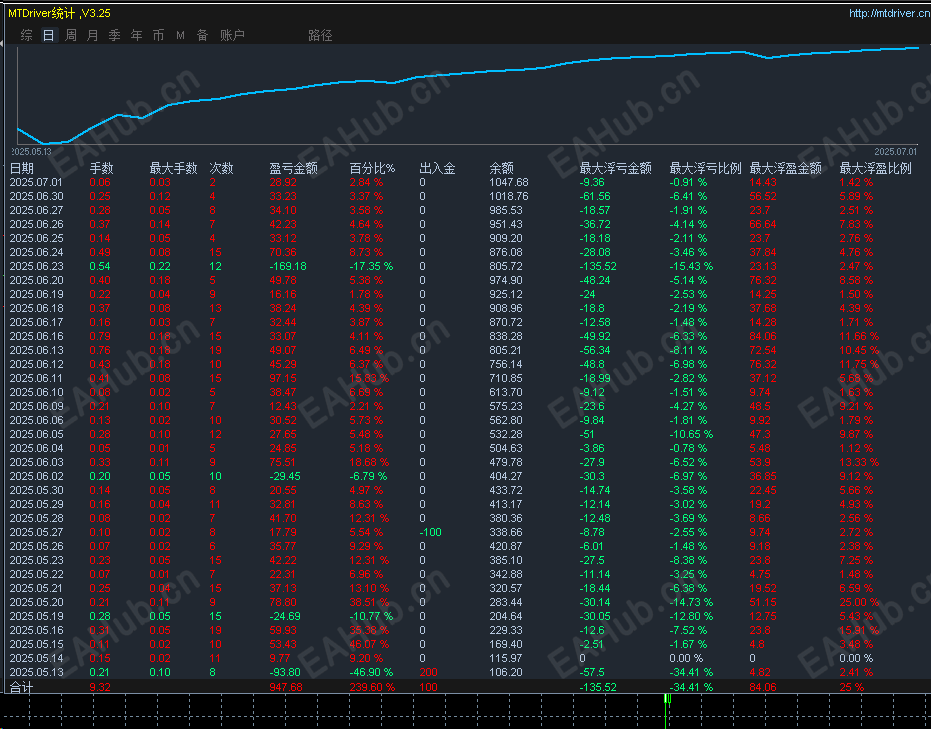931x729 pixels.
Task: Click the 盈亏金额 column header
Action: click(x=293, y=169)
